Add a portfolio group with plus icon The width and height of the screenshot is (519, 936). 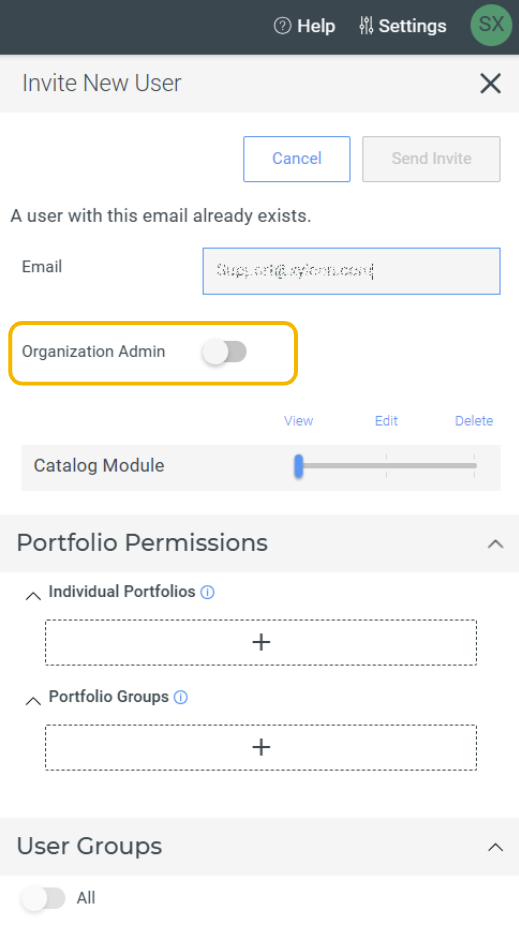point(261,747)
